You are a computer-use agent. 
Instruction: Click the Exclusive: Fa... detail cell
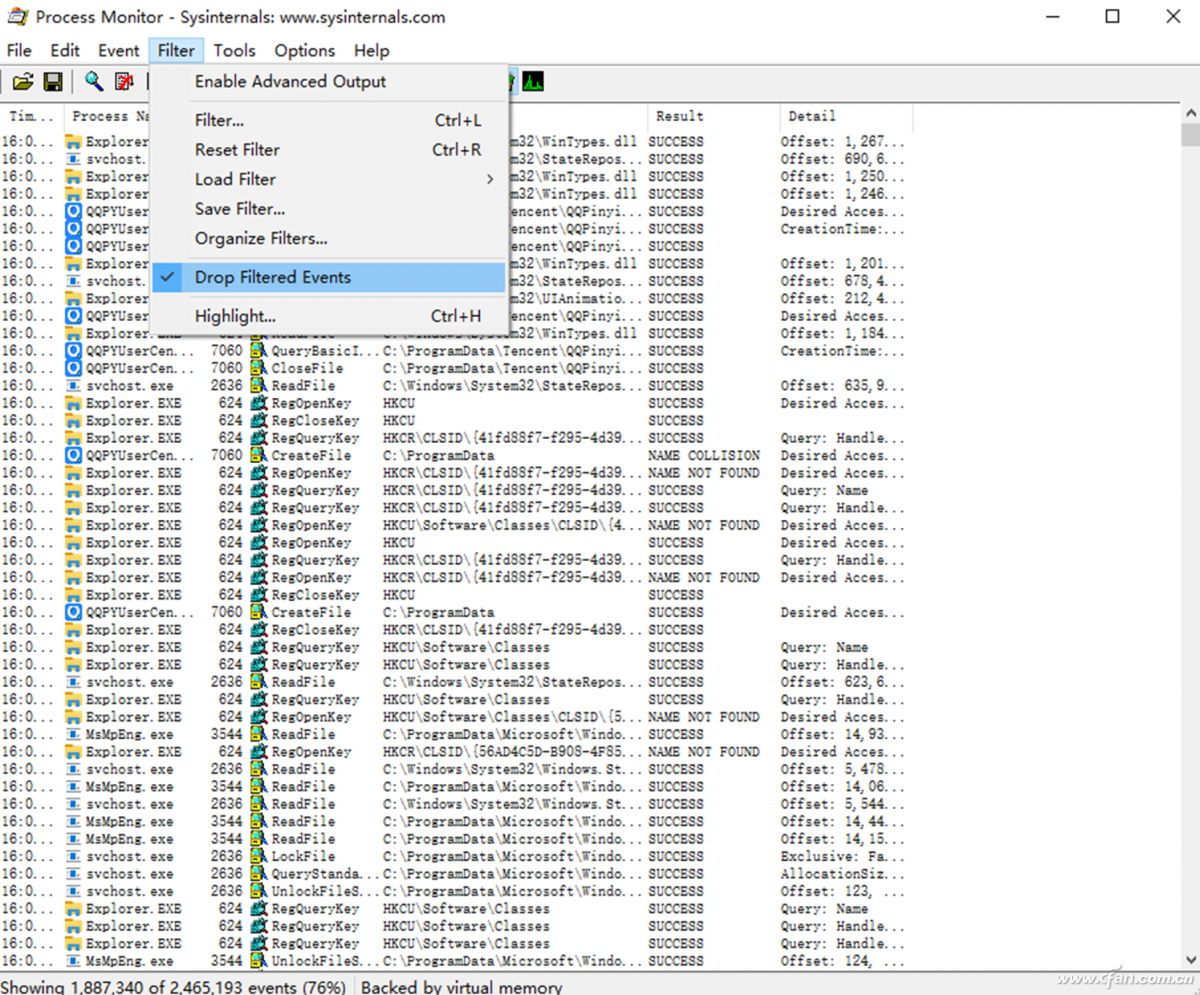coord(843,857)
